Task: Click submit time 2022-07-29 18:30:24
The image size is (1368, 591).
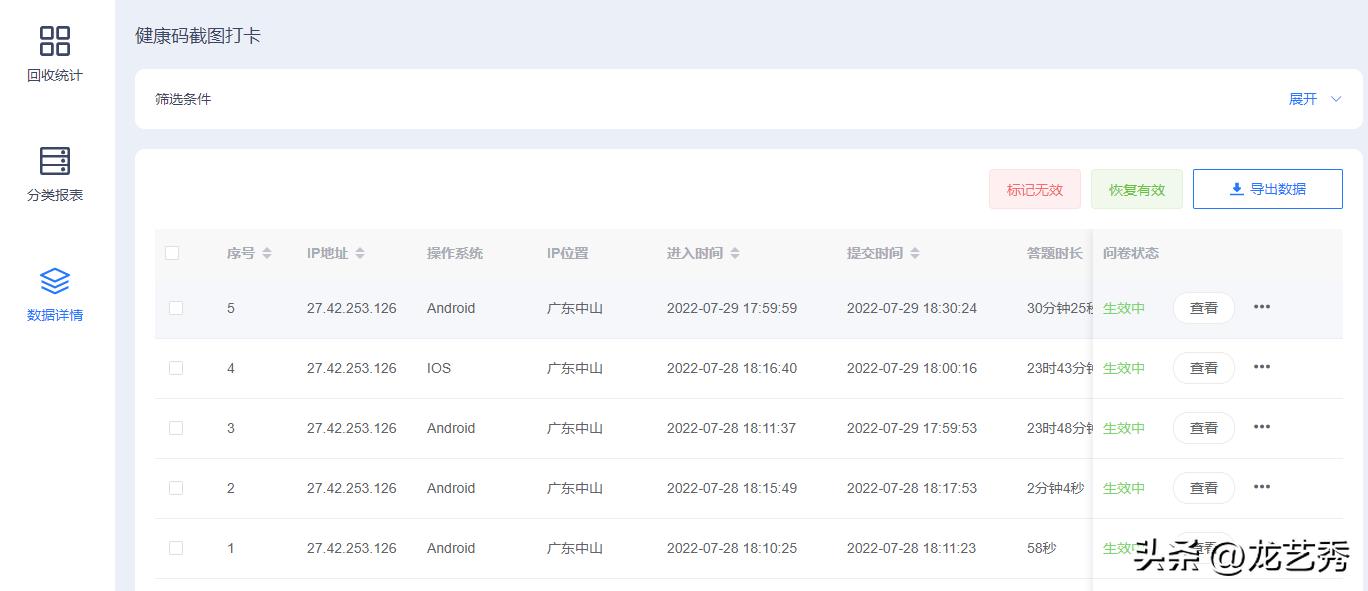Action: [912, 308]
